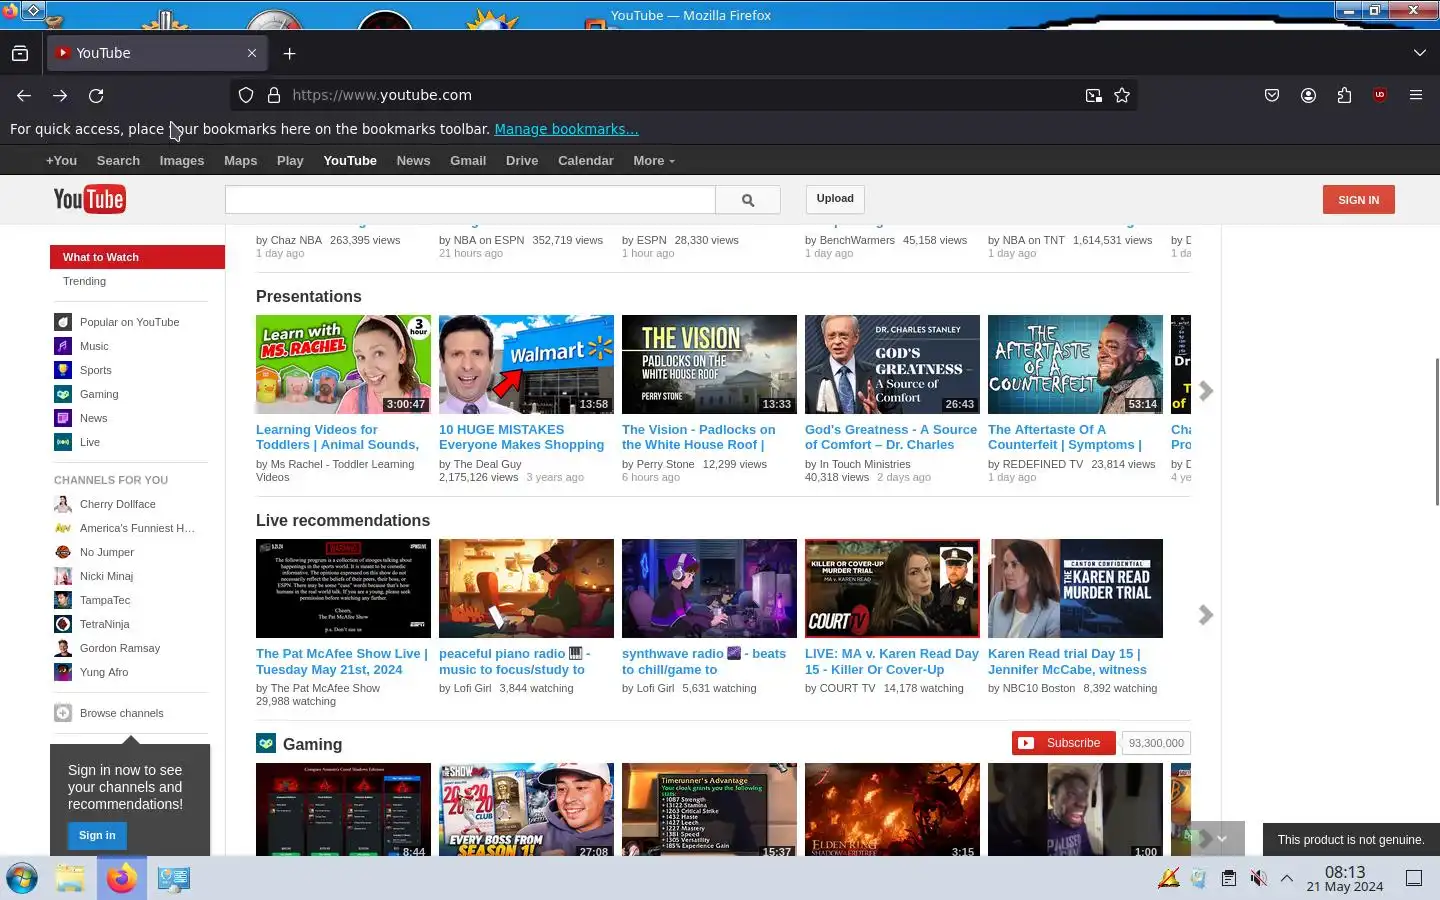
Task: Click the Save to Pocket icon
Action: (1272, 95)
